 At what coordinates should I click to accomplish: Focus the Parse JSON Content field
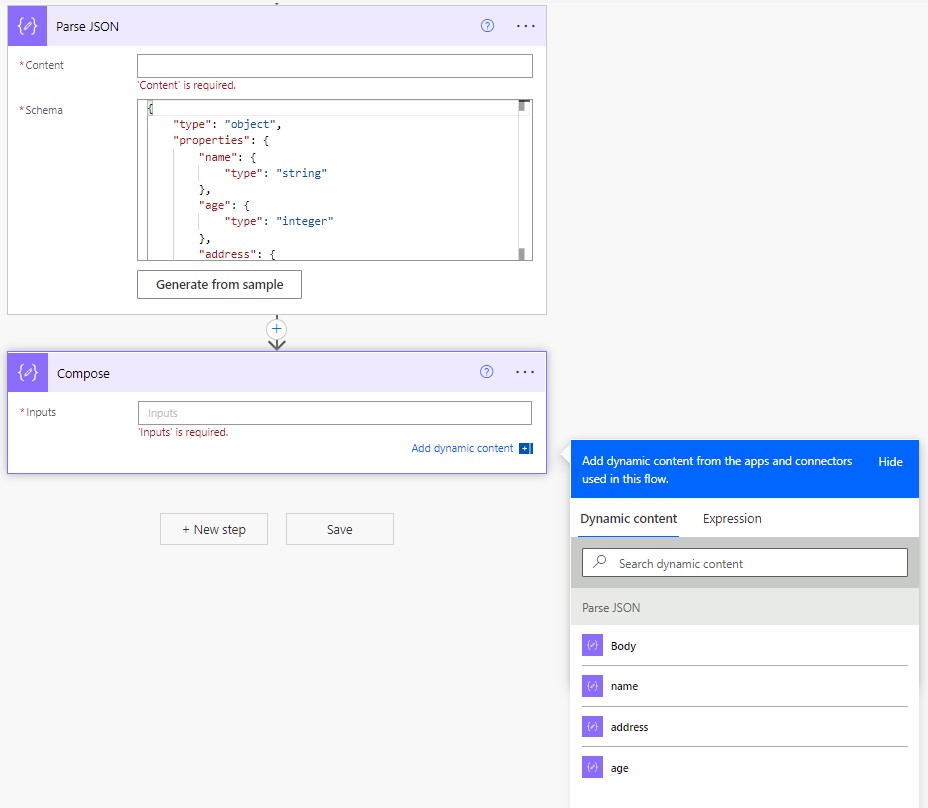click(x=335, y=66)
